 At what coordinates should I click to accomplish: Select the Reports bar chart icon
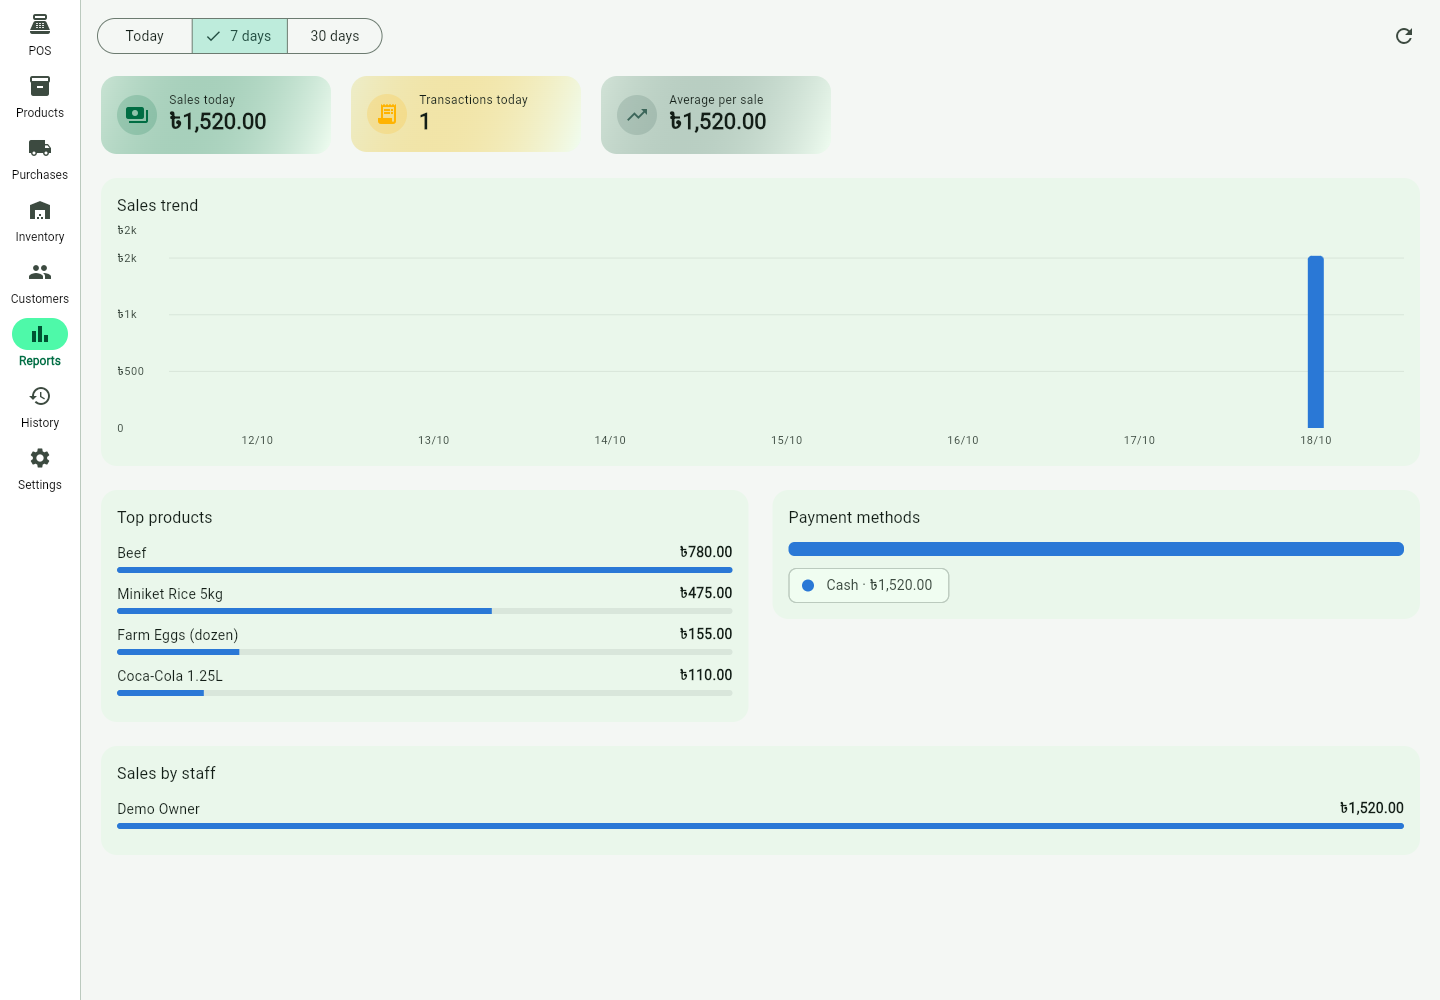40,334
